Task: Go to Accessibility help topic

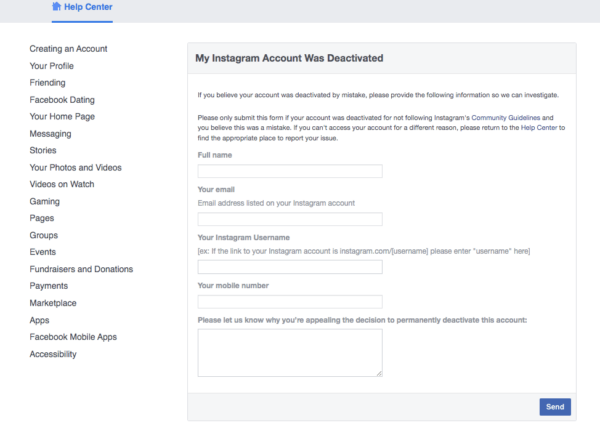Action: [x=52, y=354]
